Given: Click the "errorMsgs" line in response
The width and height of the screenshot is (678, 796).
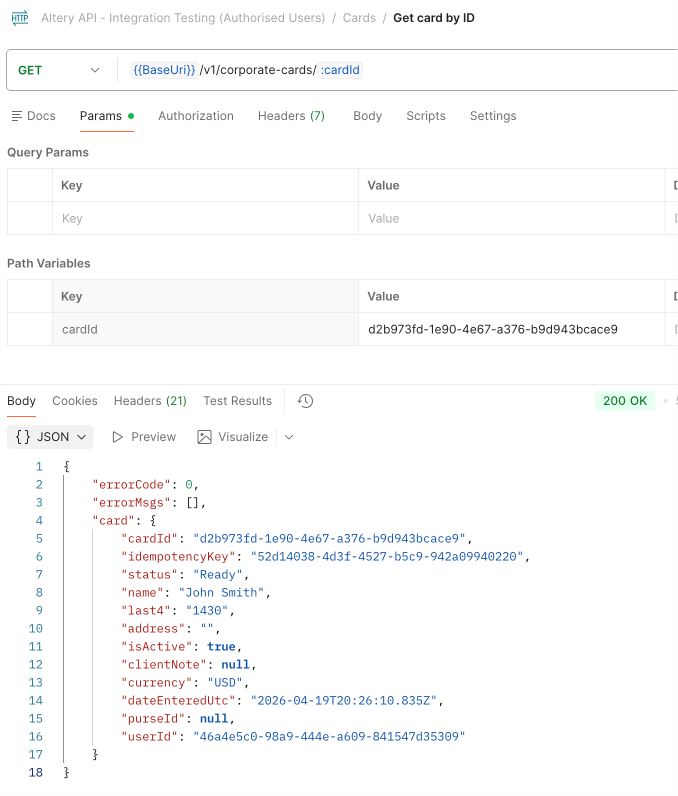Looking at the screenshot, I should click(x=149, y=503).
